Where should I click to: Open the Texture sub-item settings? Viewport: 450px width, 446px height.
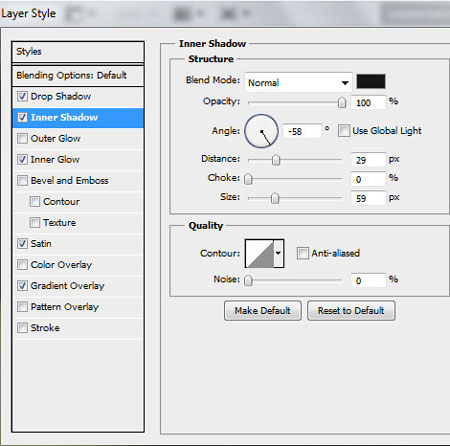tap(59, 223)
